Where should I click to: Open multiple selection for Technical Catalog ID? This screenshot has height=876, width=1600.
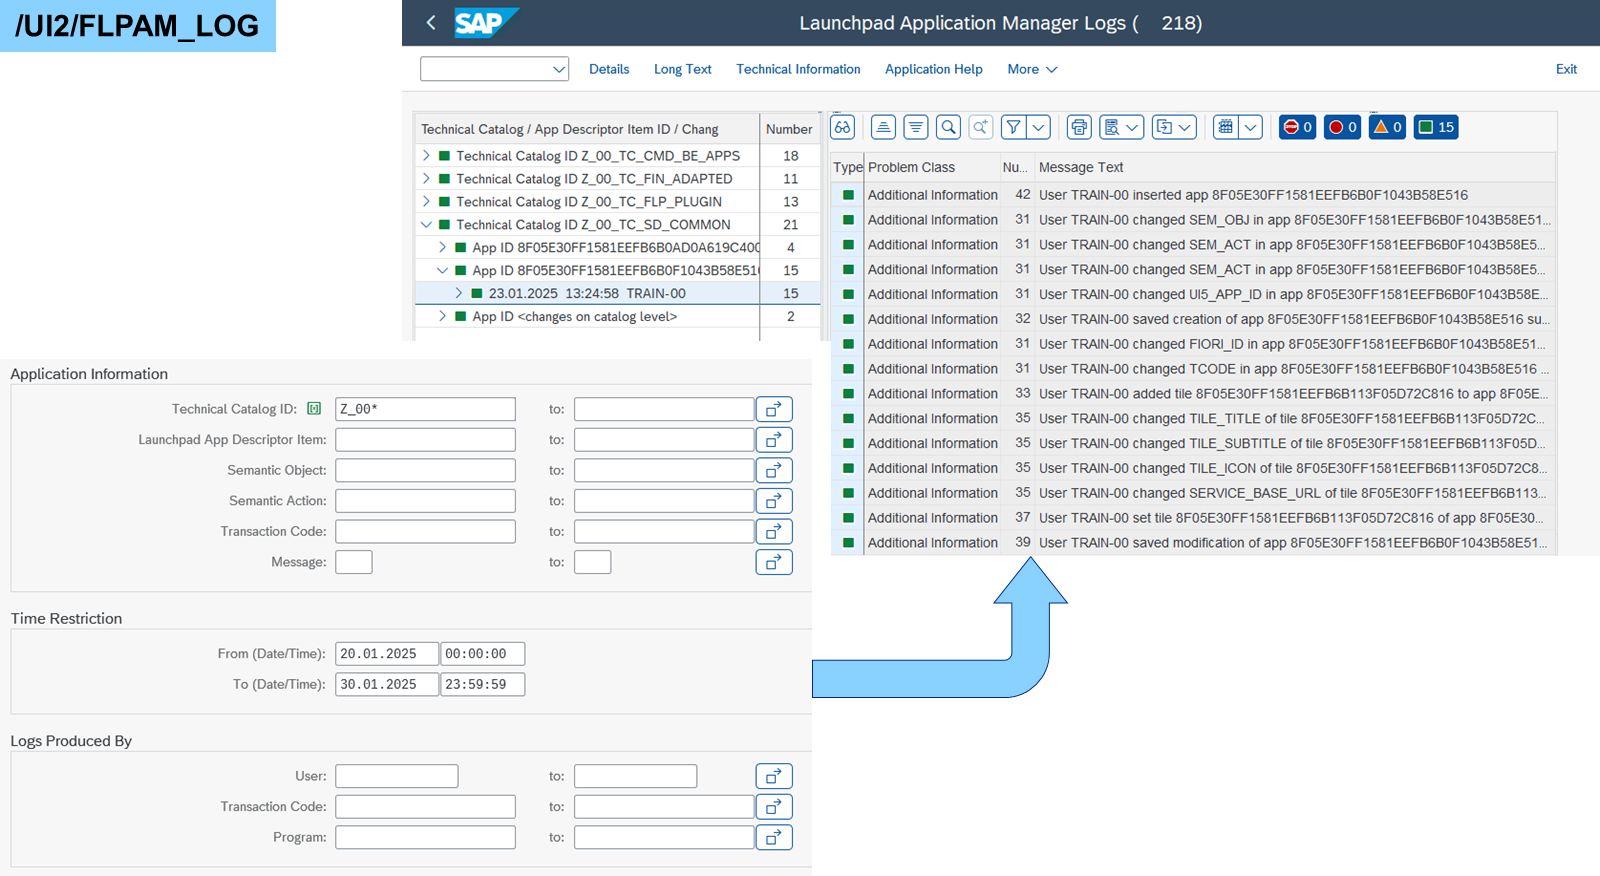tap(774, 409)
